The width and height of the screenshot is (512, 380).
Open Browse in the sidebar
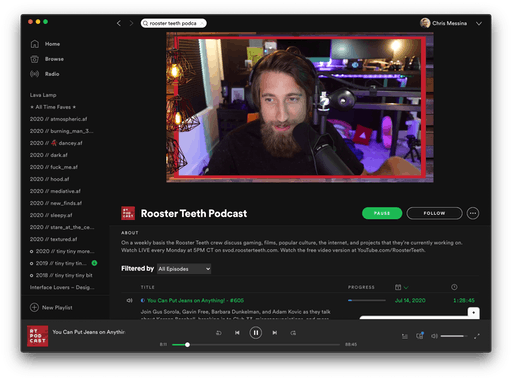click(54, 59)
